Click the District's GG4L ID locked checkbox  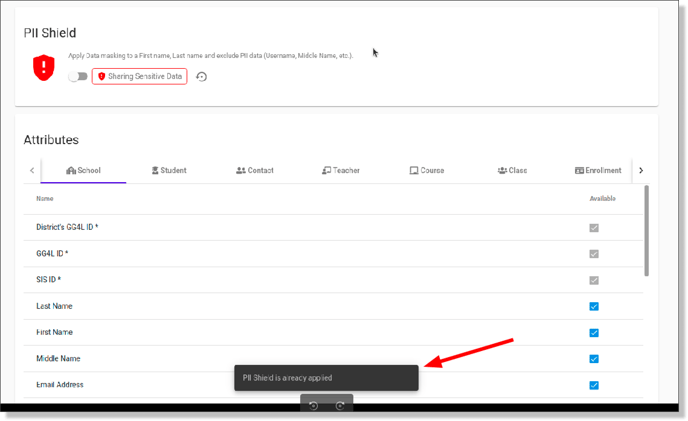click(594, 228)
